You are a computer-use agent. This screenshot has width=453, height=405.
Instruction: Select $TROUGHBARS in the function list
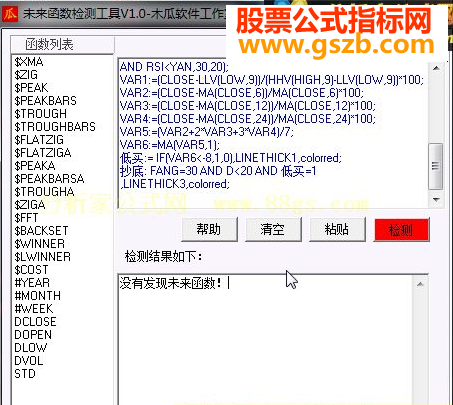(x=55, y=127)
